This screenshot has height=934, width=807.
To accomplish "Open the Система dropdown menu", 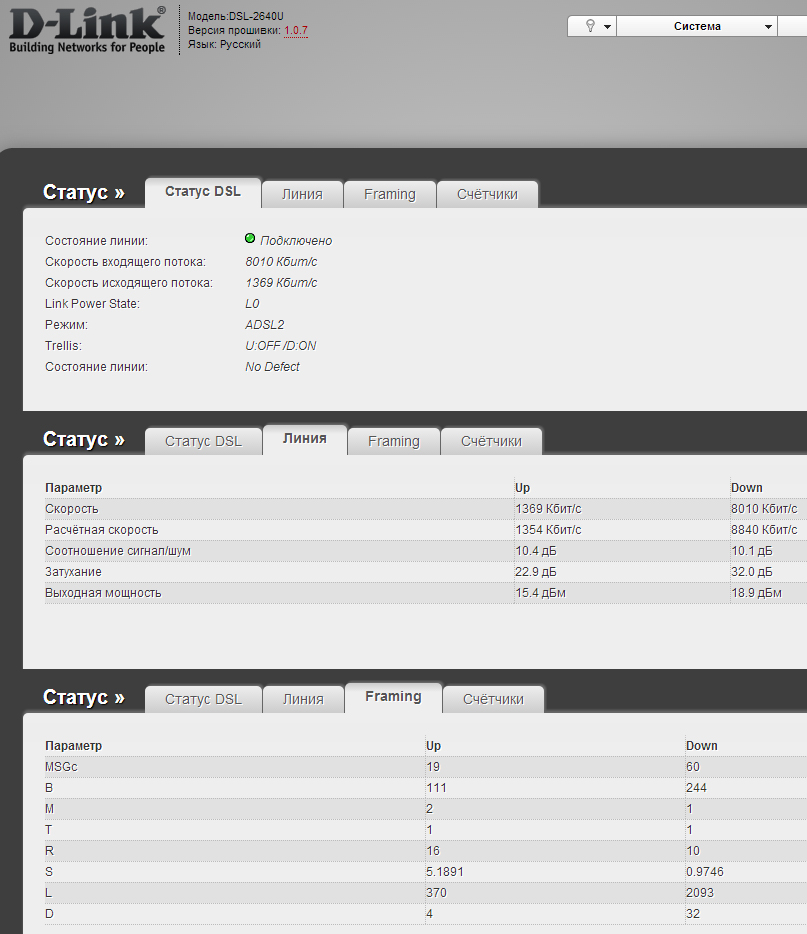I will click(x=697, y=26).
